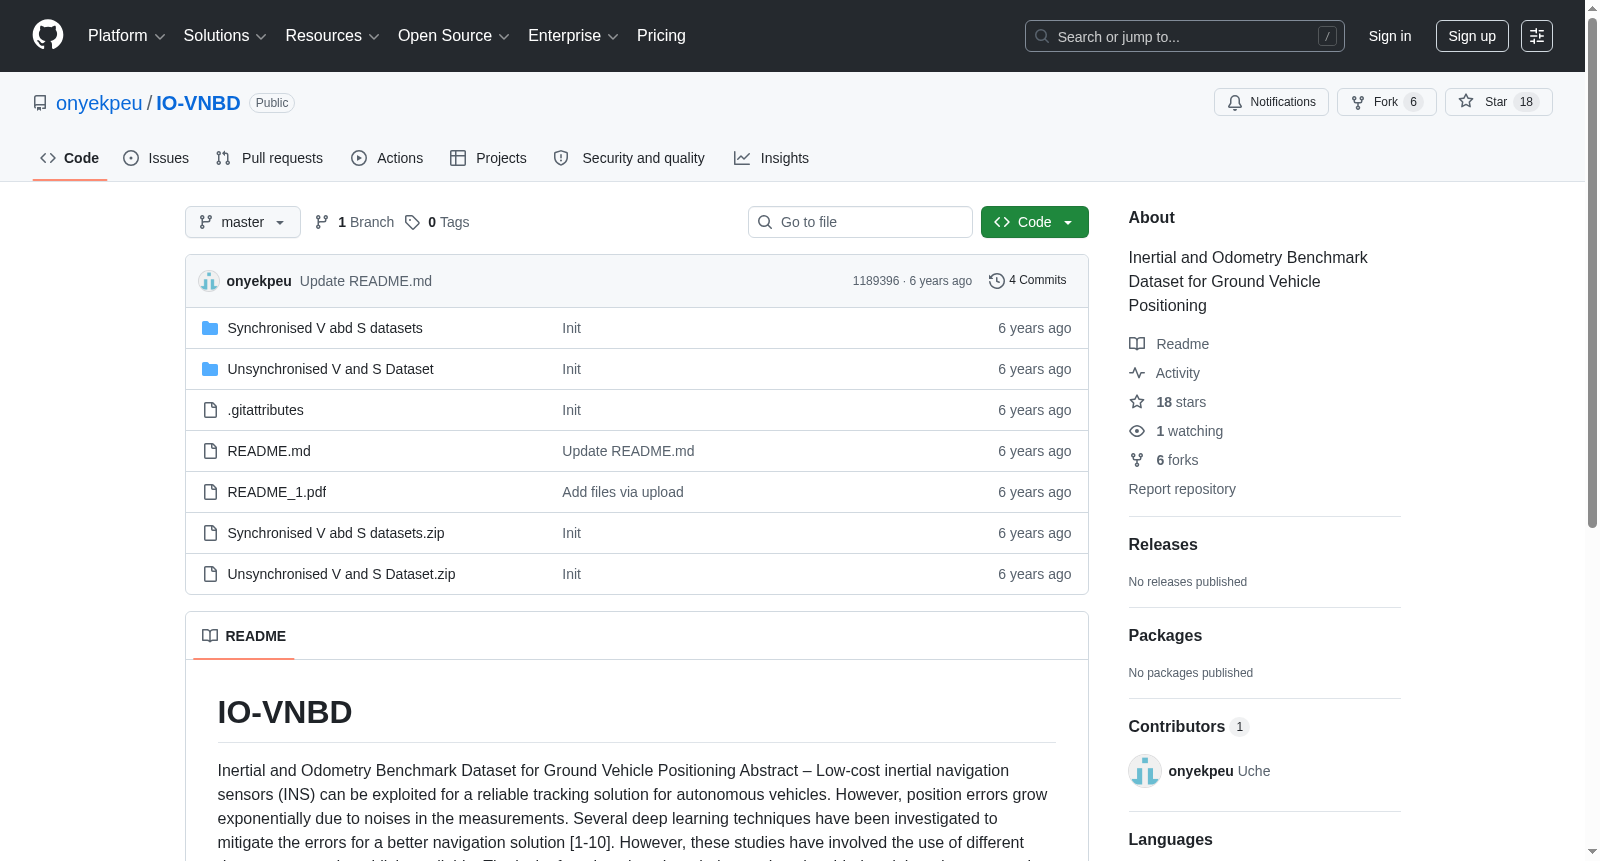The width and height of the screenshot is (1600, 861).
Task: Click the repository icon beside onyekpeu
Action: click(x=40, y=103)
